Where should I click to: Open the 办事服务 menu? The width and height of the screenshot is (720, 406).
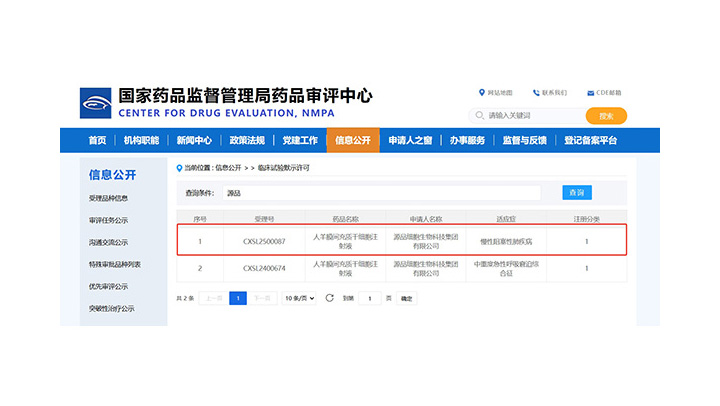point(467,140)
